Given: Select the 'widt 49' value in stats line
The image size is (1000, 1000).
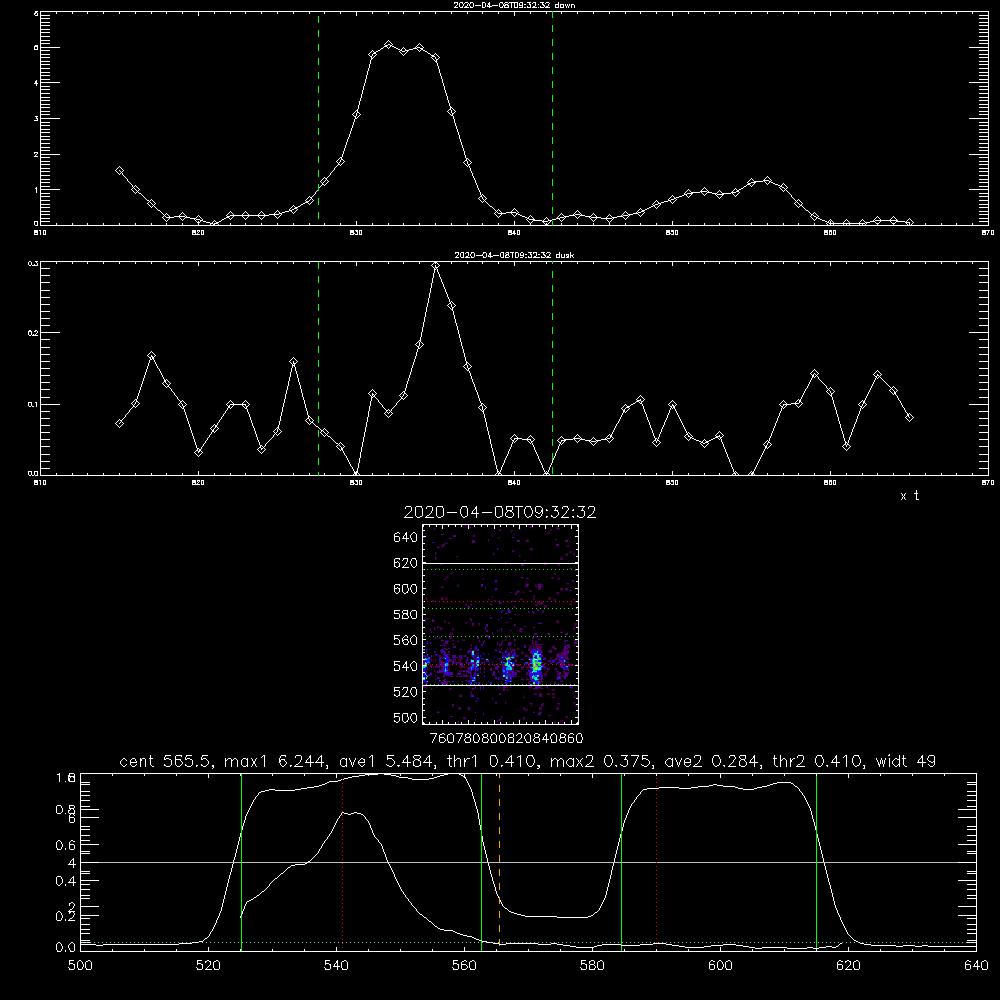Looking at the screenshot, I should pyautogui.click(x=906, y=761).
